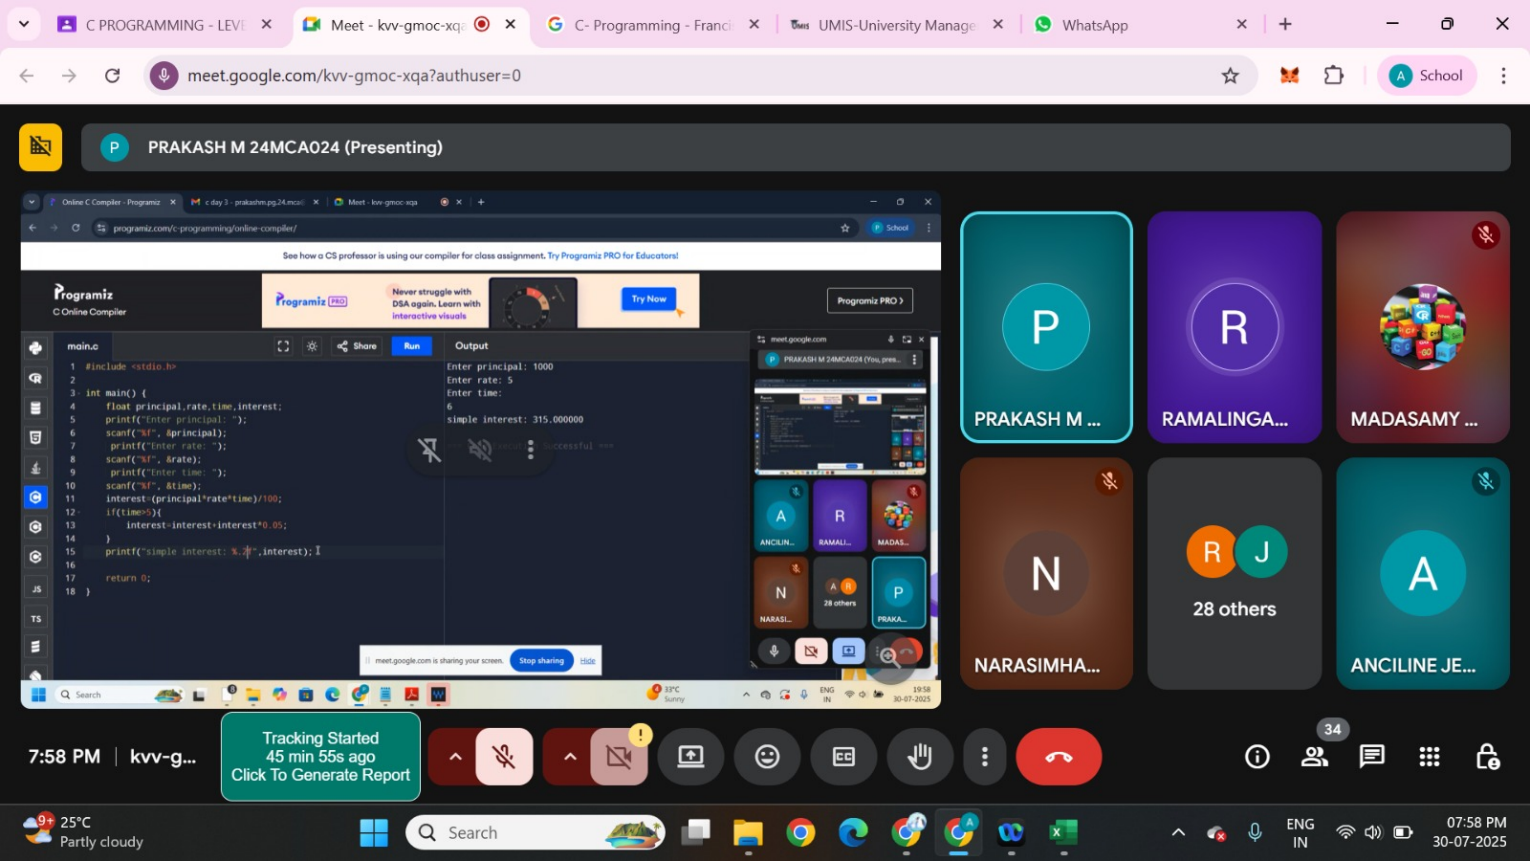Unmute the microphone toggle button
Screen dimensions: 1530x861
(504, 757)
